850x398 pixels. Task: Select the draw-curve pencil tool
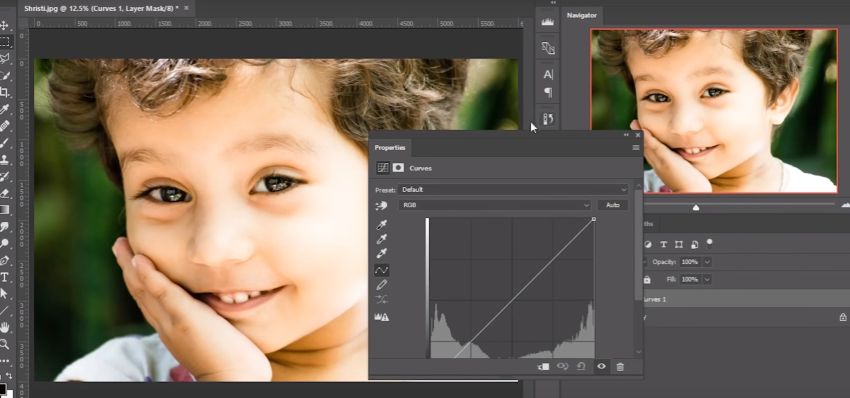pyautogui.click(x=382, y=285)
